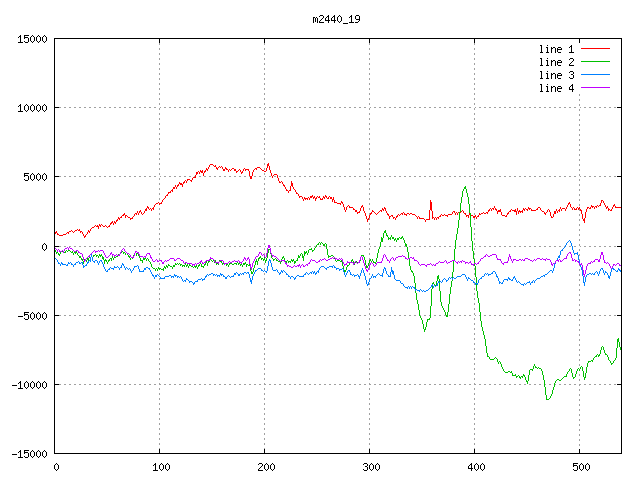Image resolution: width=640 pixels, height=480 pixels.
Task: Click the red line's narrow spike near x=358
Action: click(x=431, y=202)
